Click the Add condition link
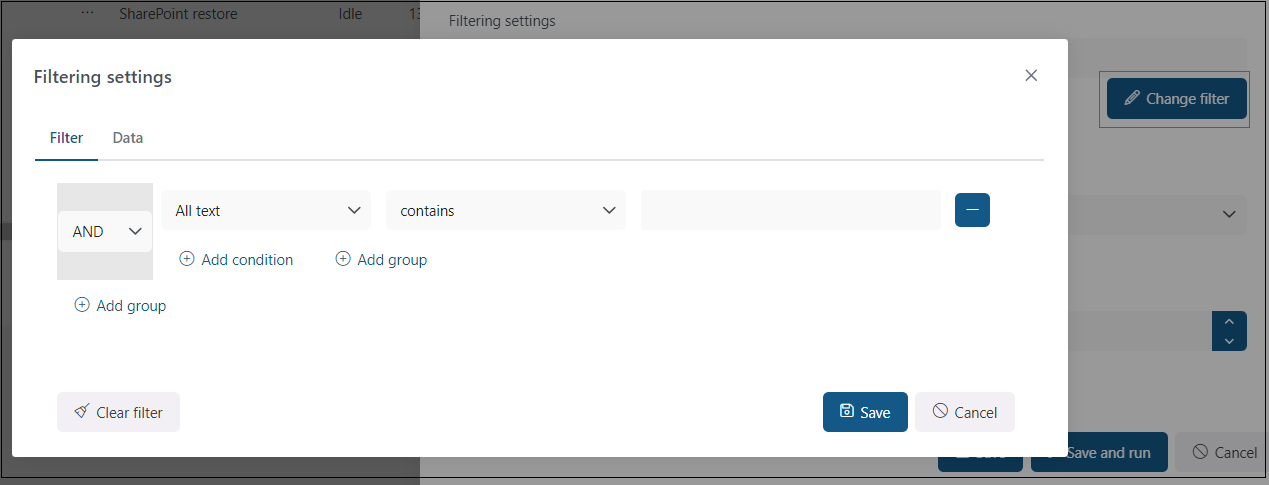The width and height of the screenshot is (1269, 485). 247,259
